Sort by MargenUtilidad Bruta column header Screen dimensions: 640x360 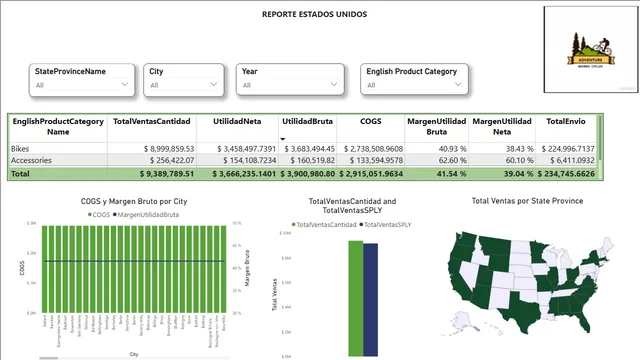click(x=436, y=127)
